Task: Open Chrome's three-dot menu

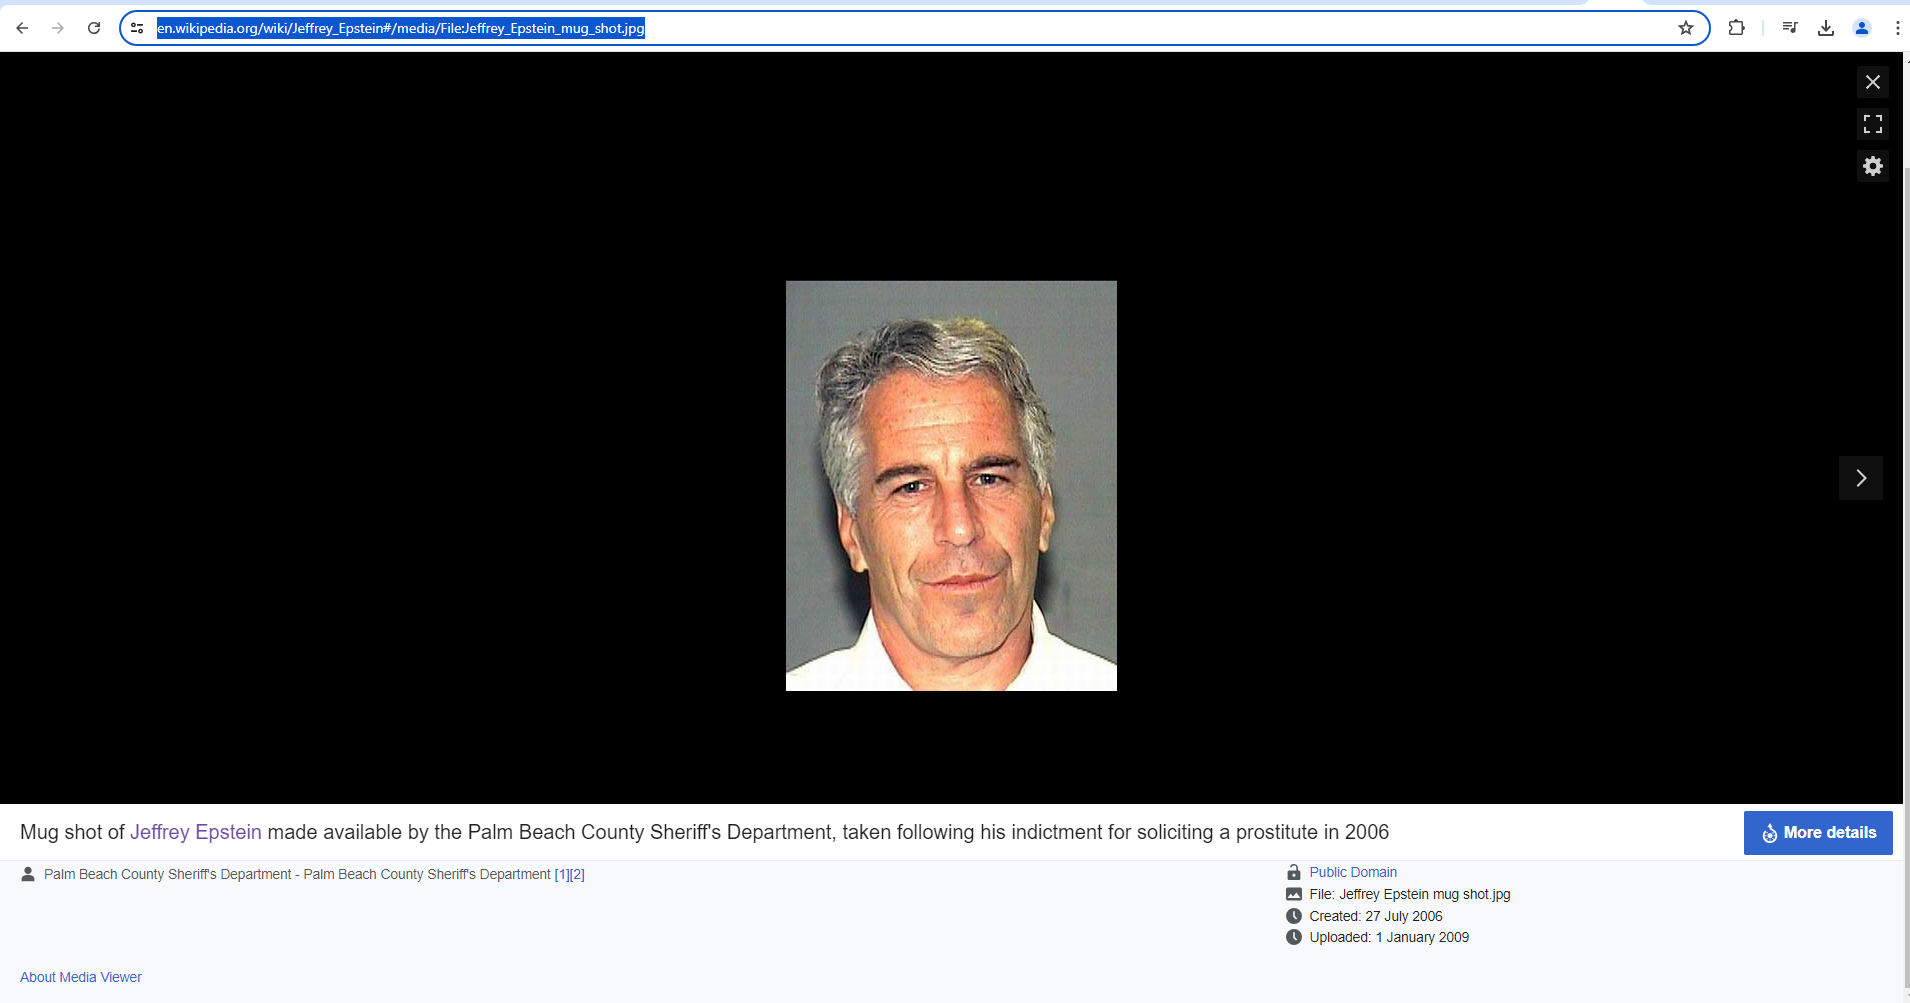Action: click(1896, 28)
